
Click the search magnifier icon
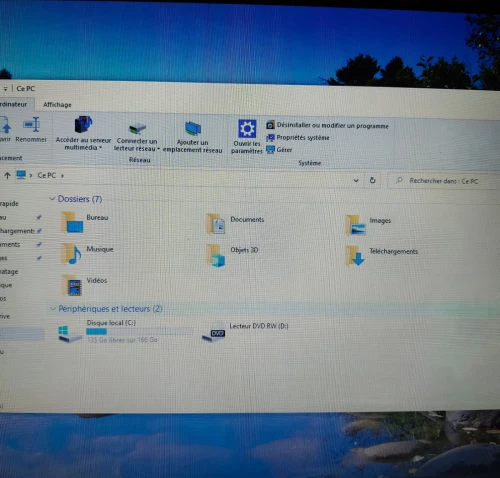399,180
